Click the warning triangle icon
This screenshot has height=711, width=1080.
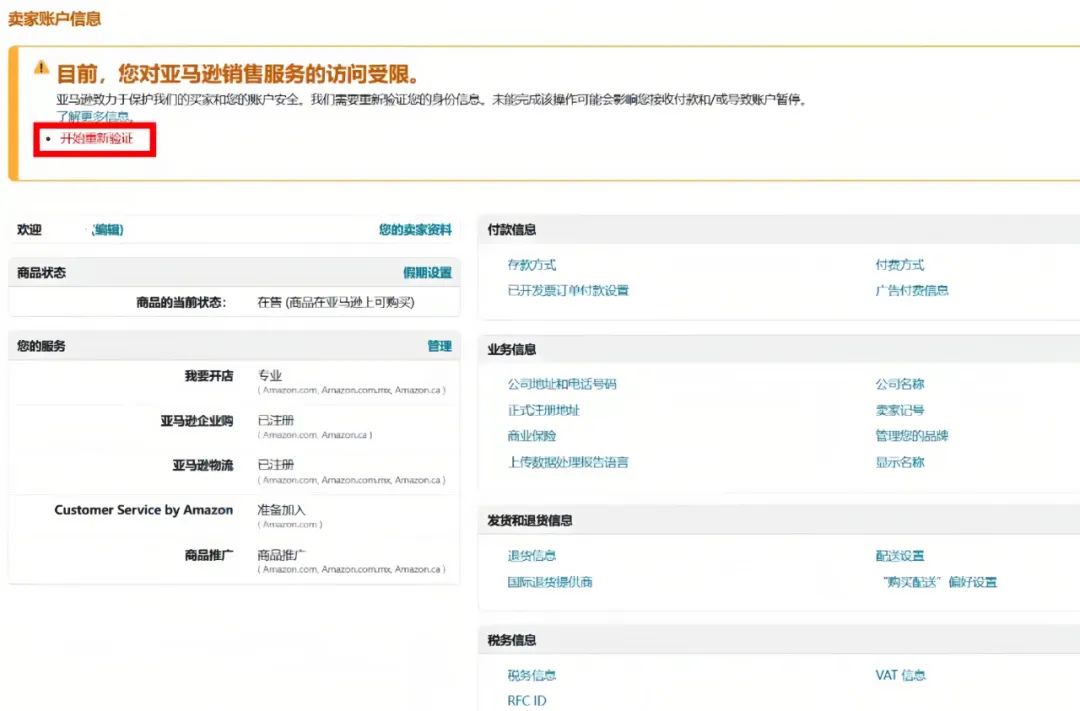(41, 68)
